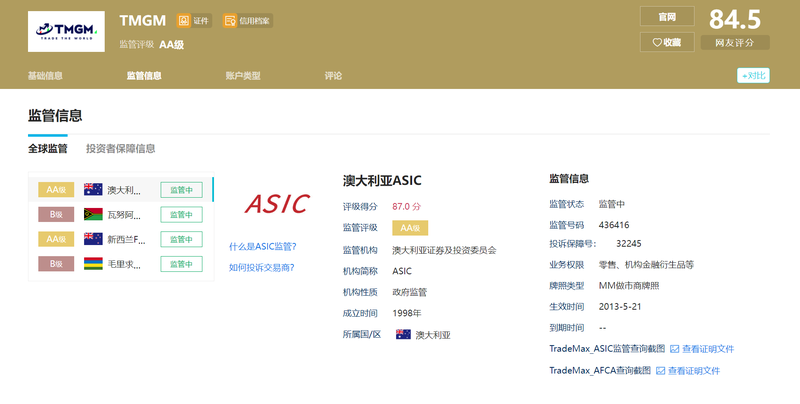Click the Australia flag next to 所属国/区
The width and height of the screenshot is (800, 404).
(x=403, y=335)
